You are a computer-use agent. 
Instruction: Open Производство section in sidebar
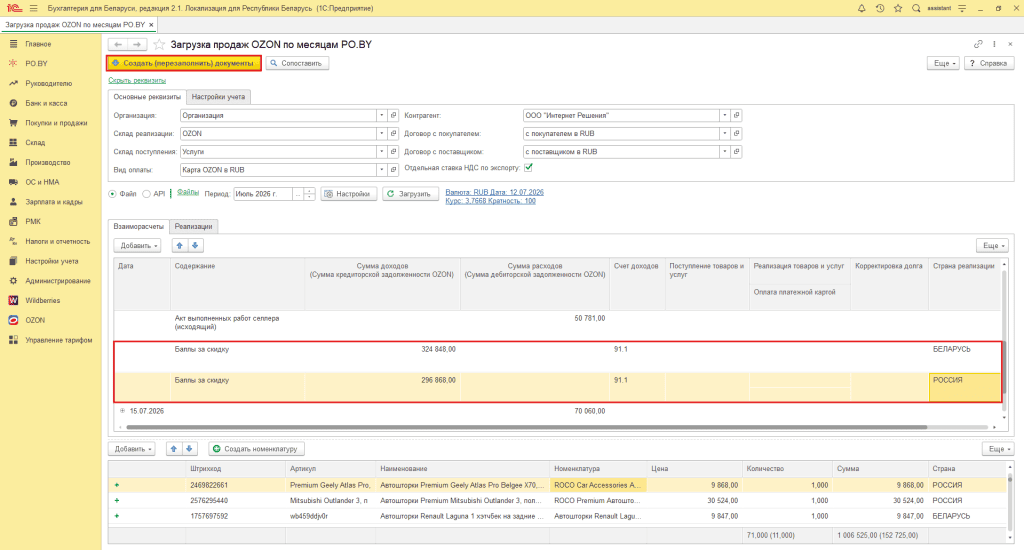[x=48, y=162]
